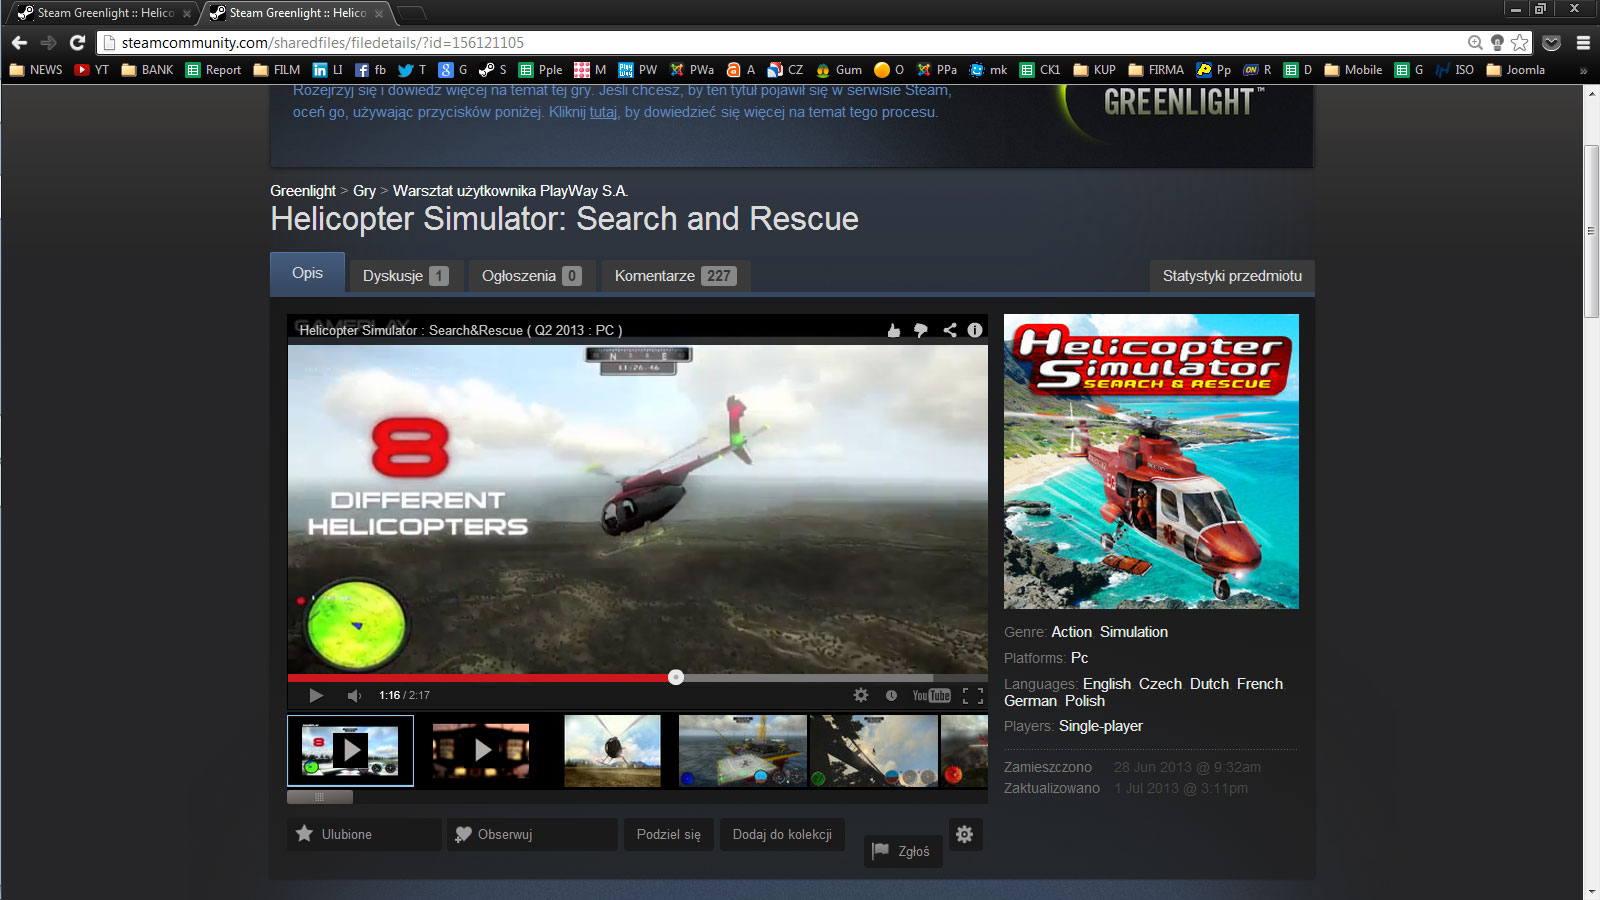The height and width of the screenshot is (900, 1600).
Task: Play the YouTube video
Action: click(316, 695)
